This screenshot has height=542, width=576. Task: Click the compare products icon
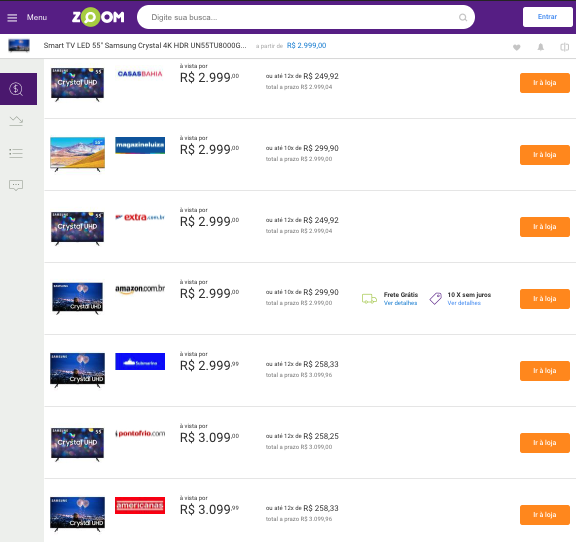click(x=564, y=47)
